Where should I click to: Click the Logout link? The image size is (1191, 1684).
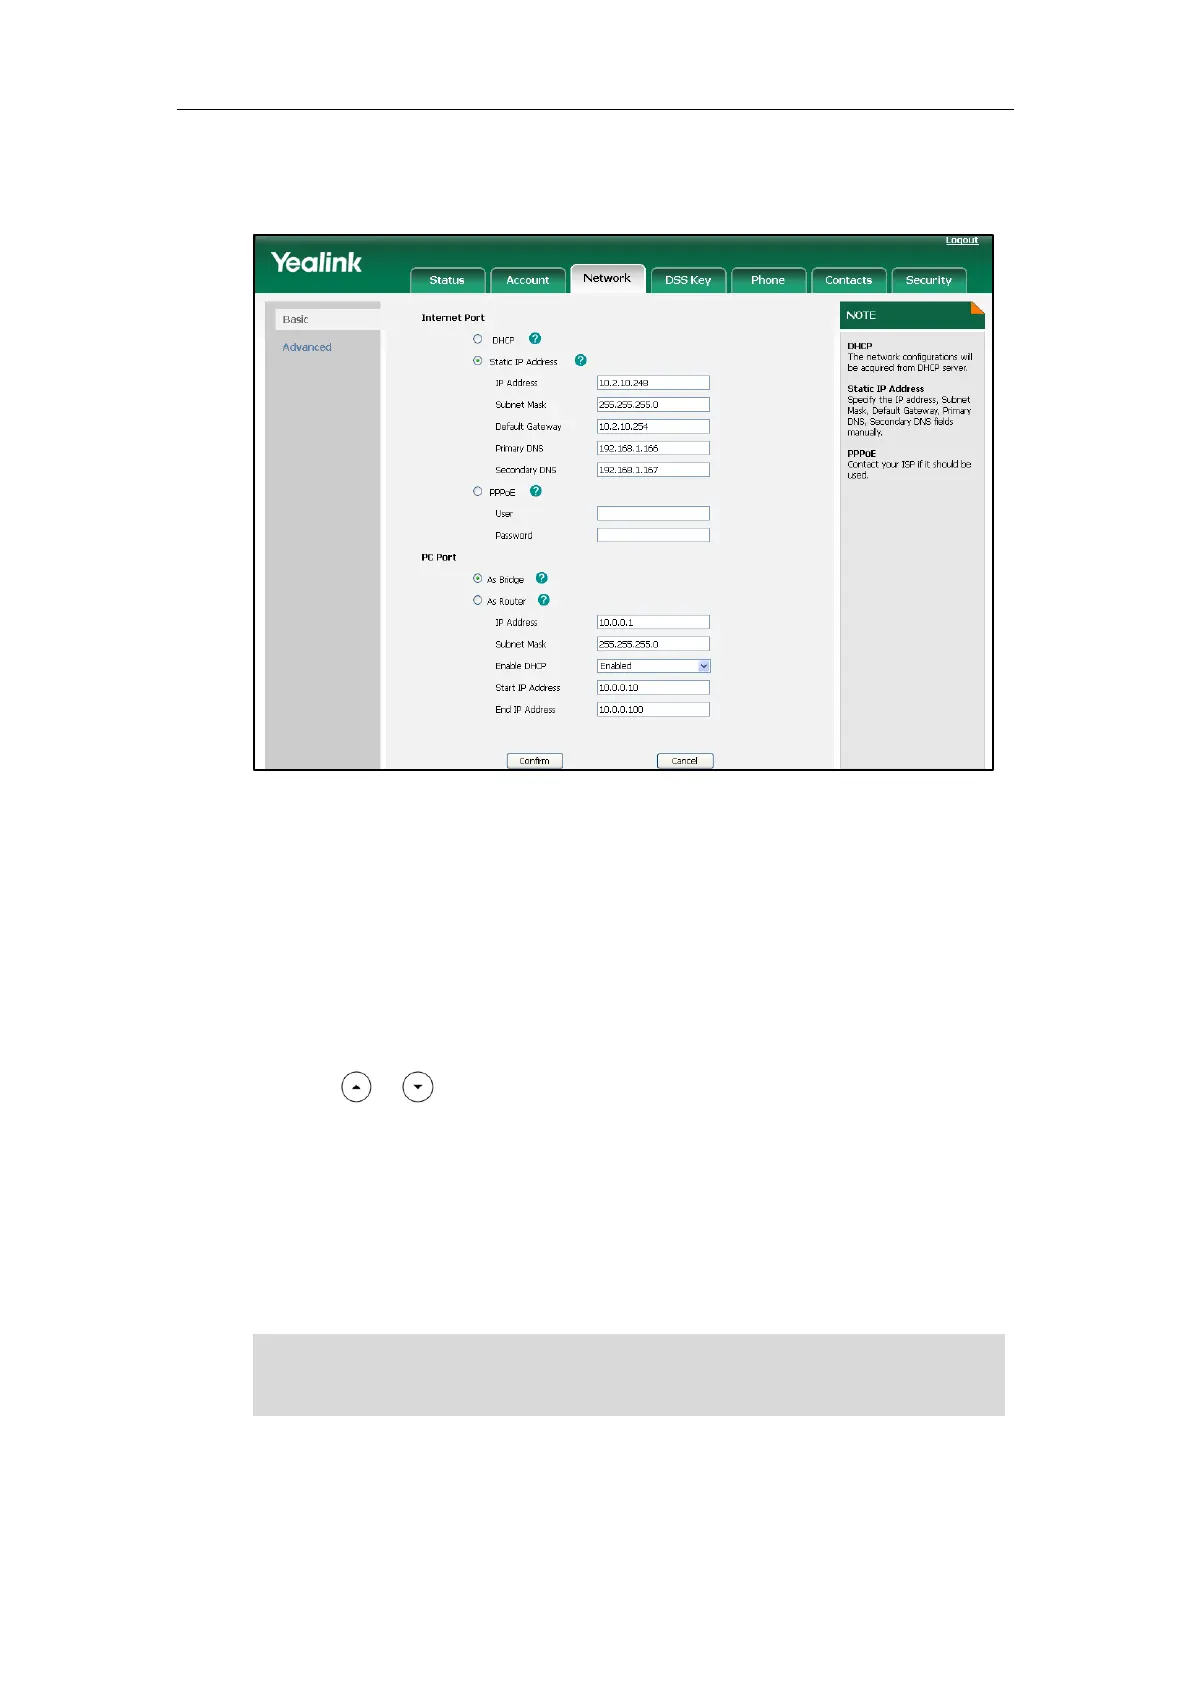click(962, 240)
